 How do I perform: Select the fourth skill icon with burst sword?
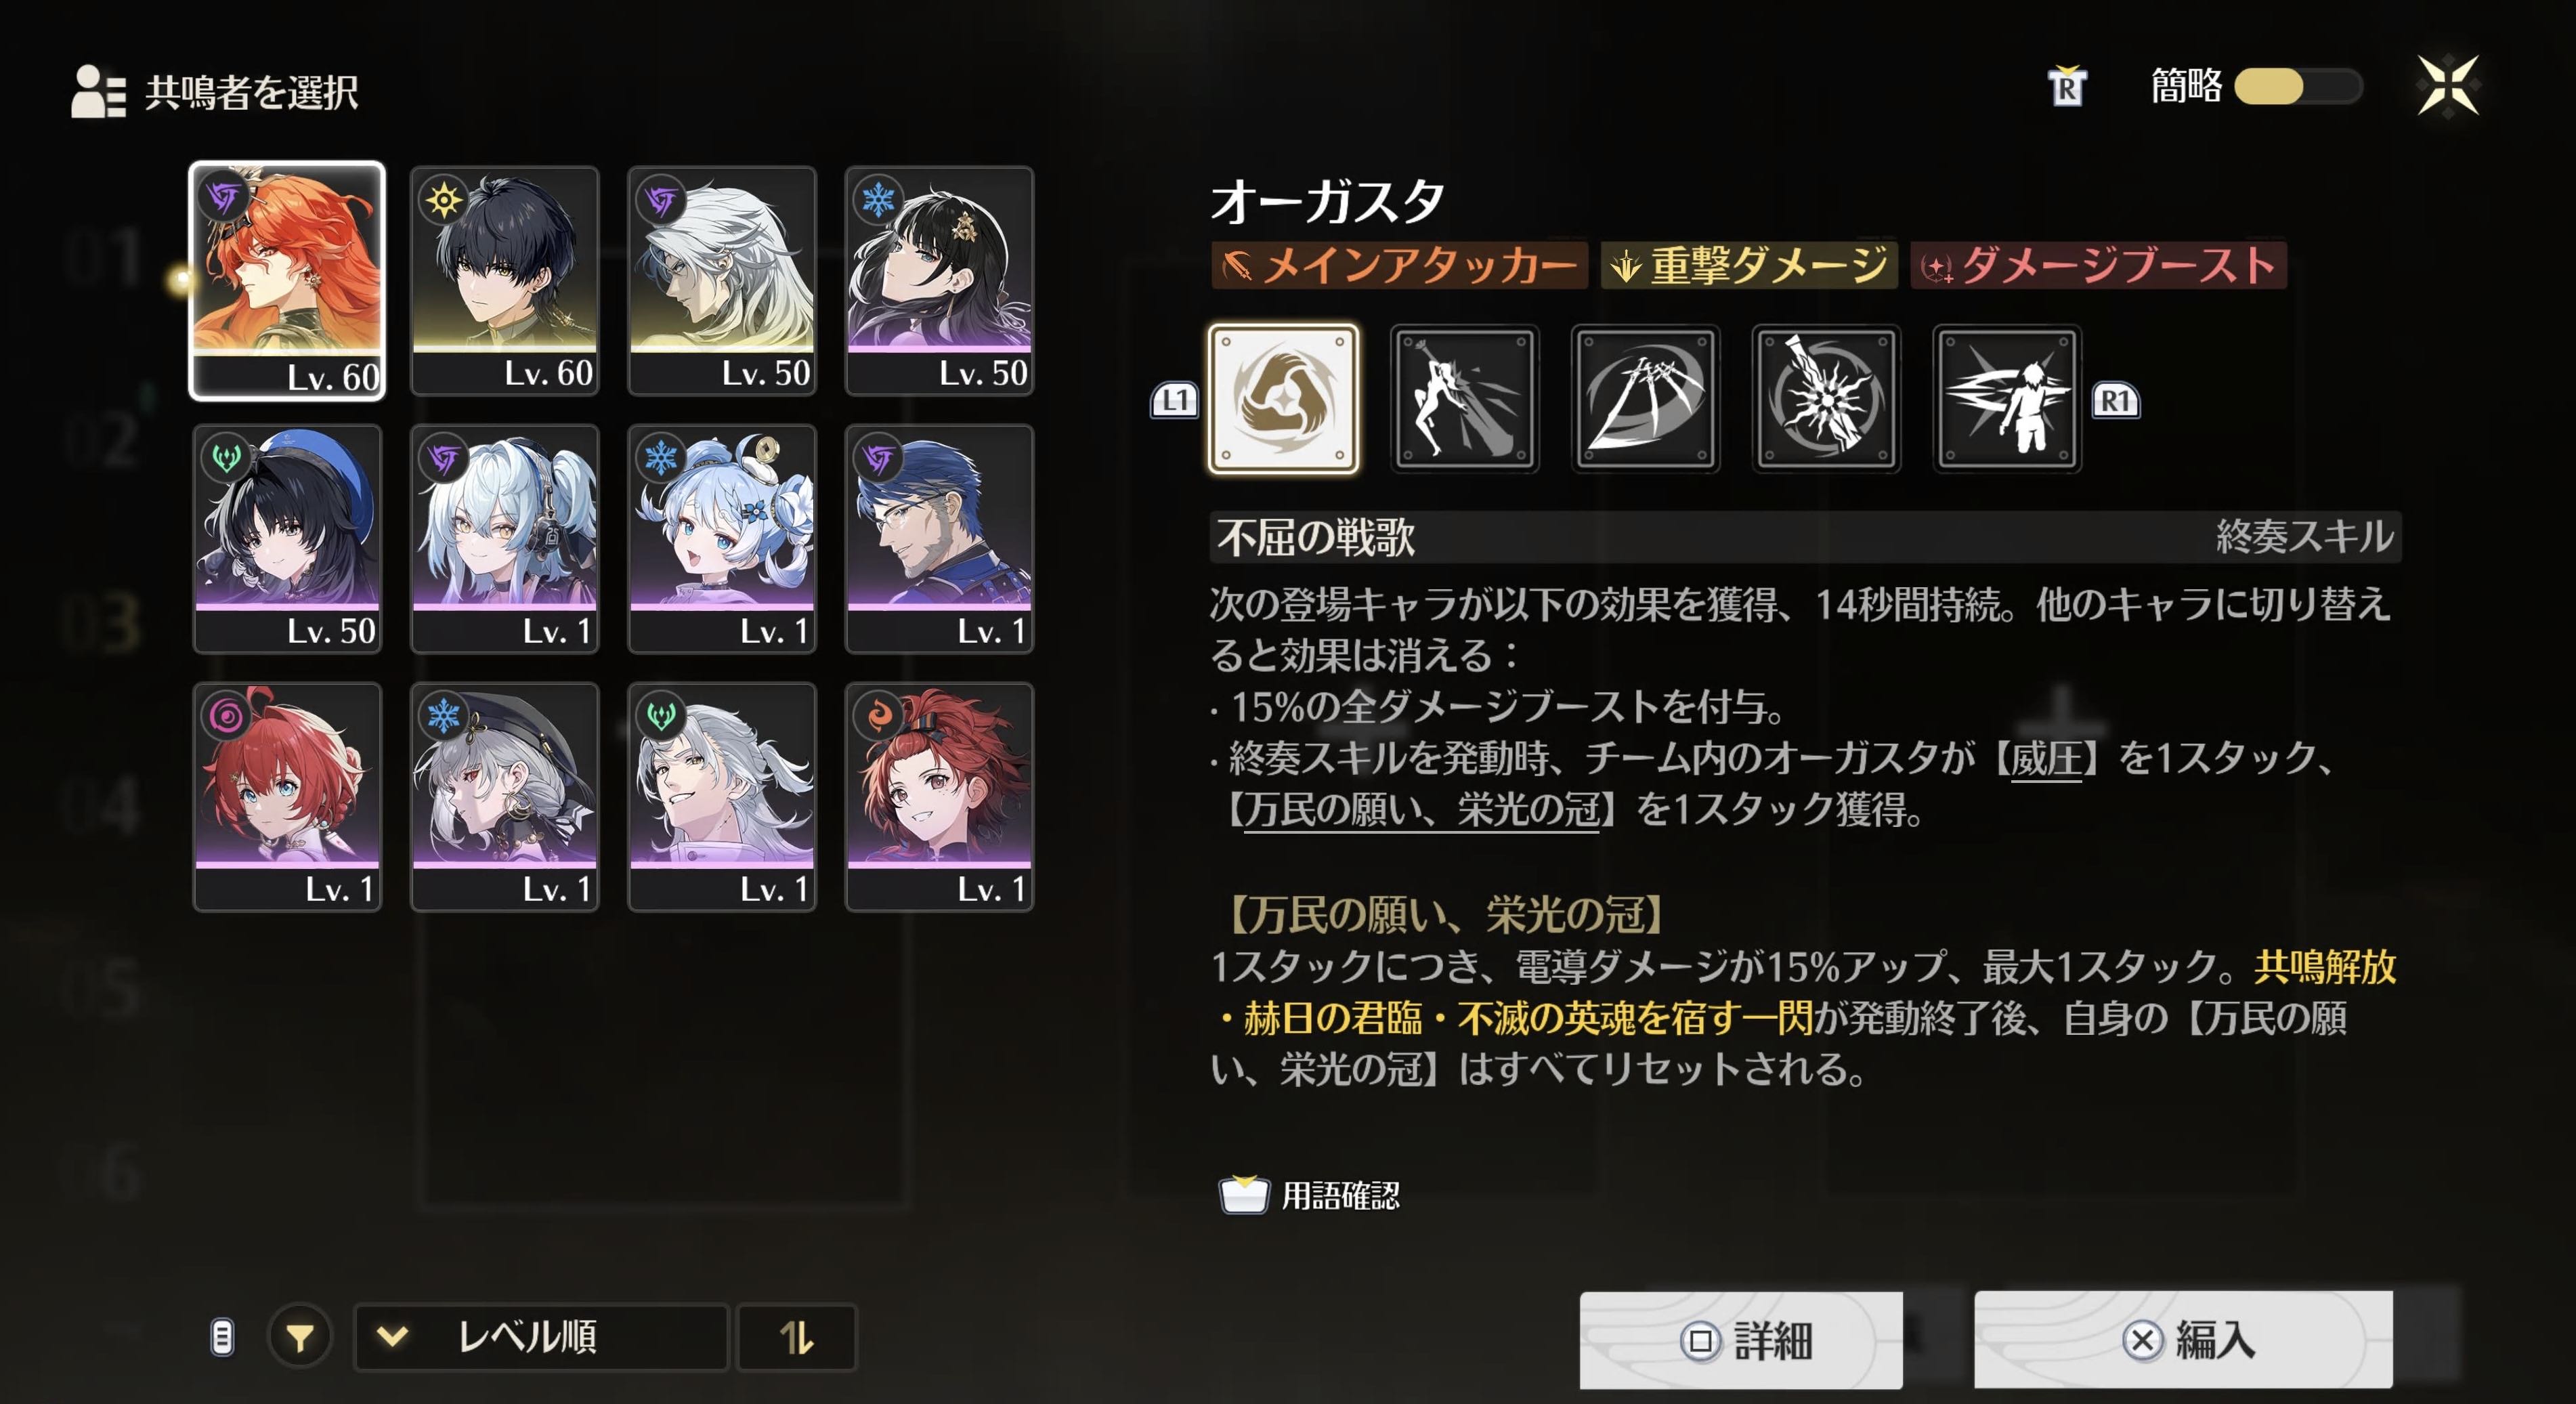click(x=1826, y=398)
